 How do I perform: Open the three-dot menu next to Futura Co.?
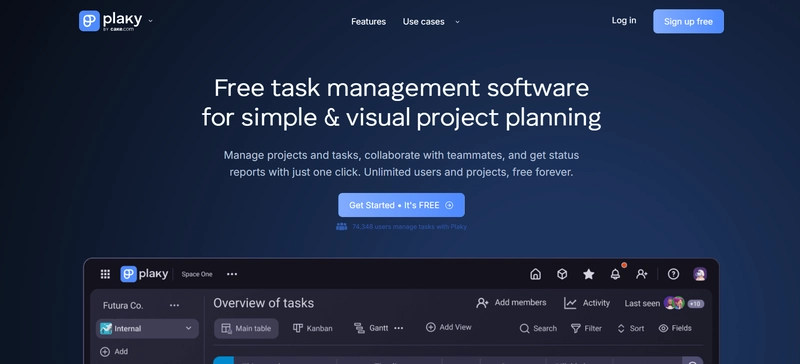[x=174, y=305]
